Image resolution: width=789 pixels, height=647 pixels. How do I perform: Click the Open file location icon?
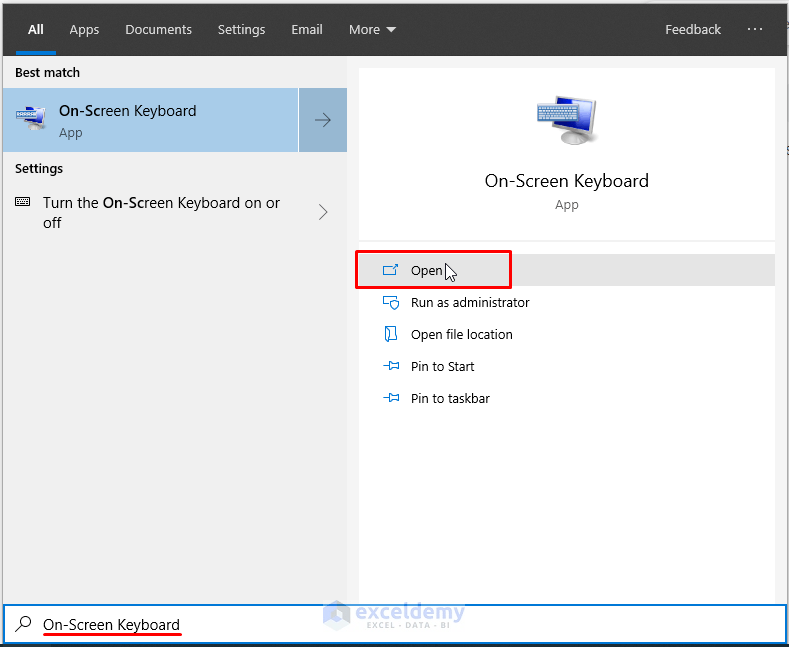coord(391,334)
